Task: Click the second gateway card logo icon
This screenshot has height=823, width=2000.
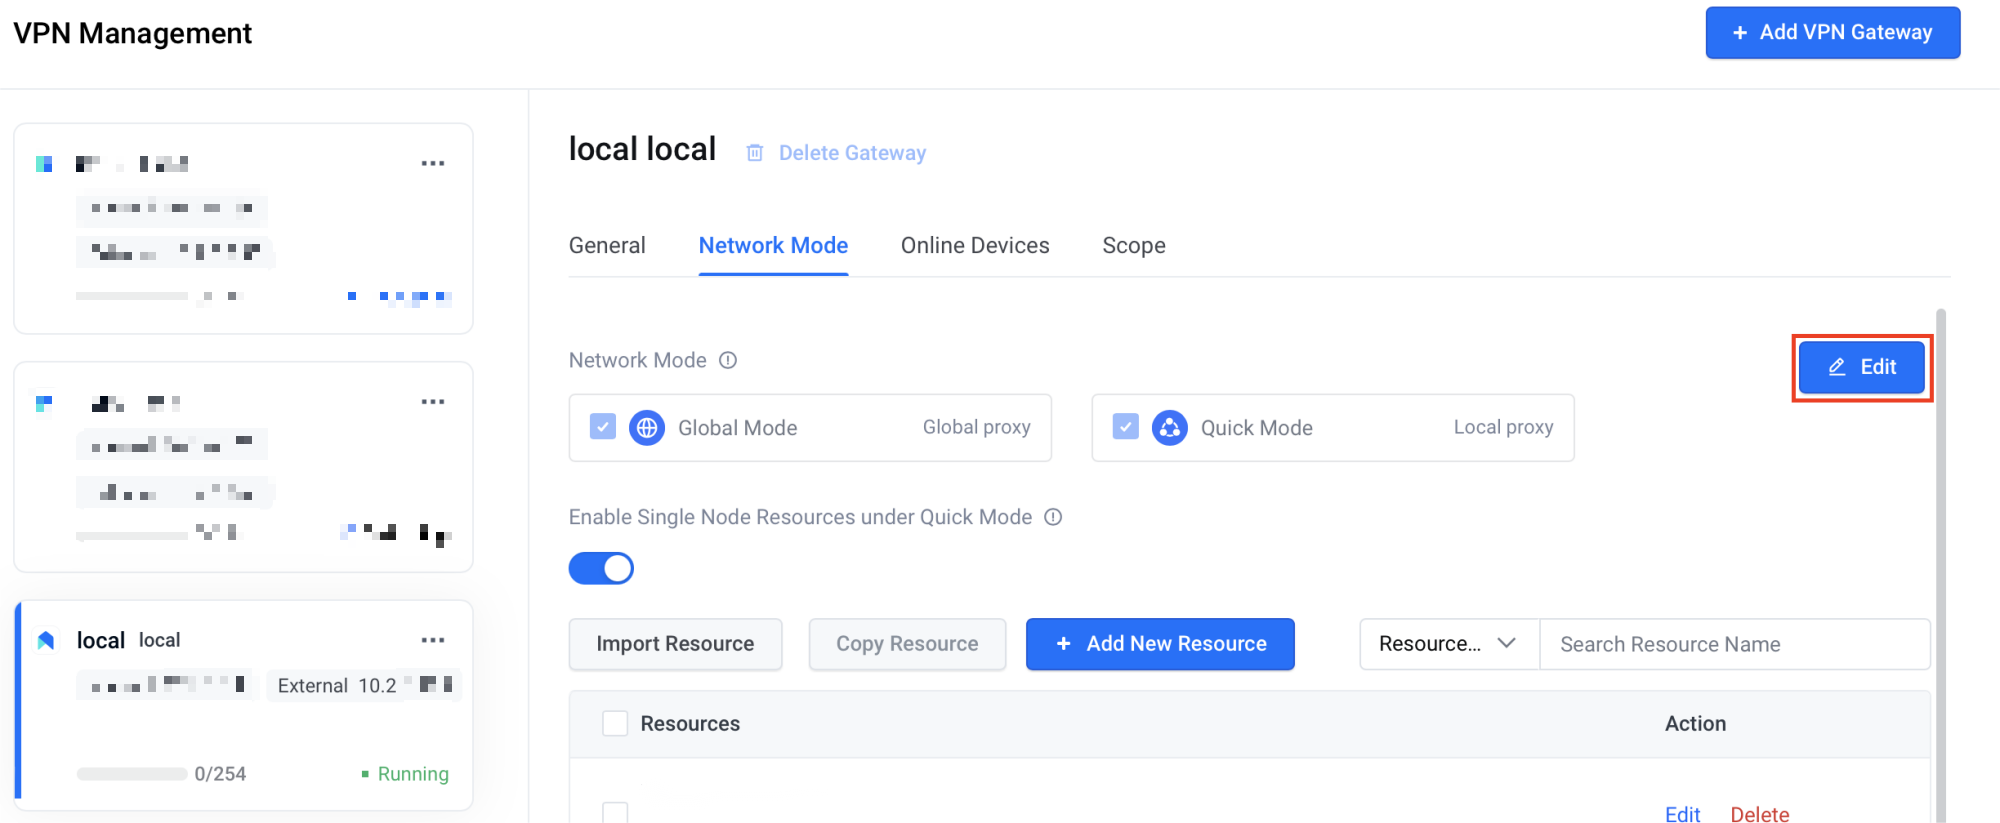Action: click(44, 403)
